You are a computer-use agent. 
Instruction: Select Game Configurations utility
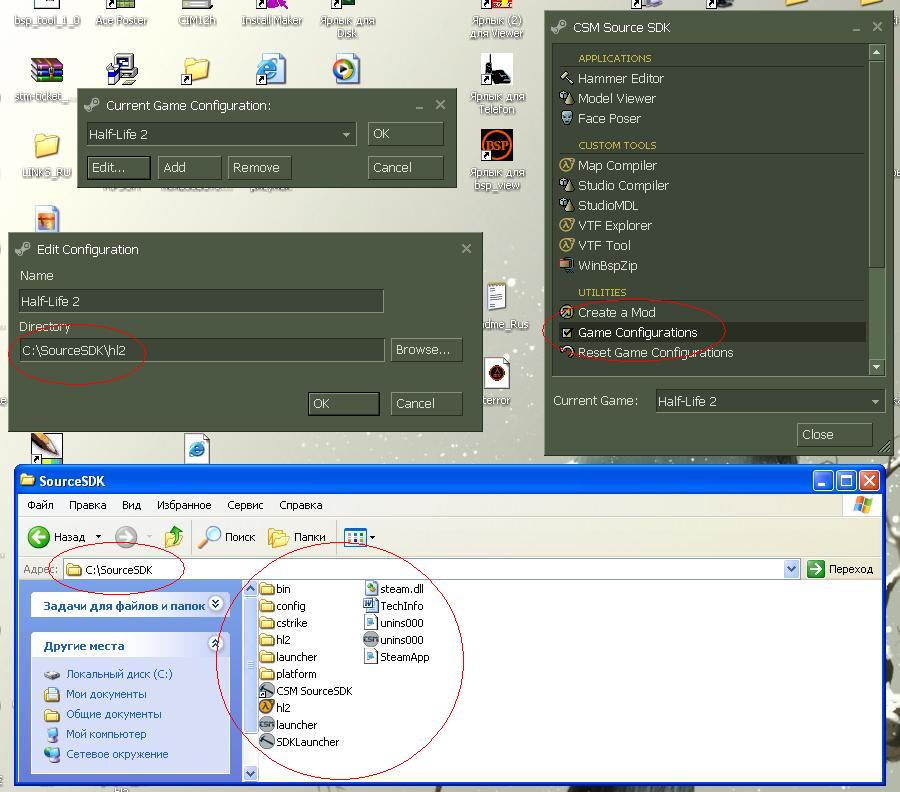(x=712, y=332)
